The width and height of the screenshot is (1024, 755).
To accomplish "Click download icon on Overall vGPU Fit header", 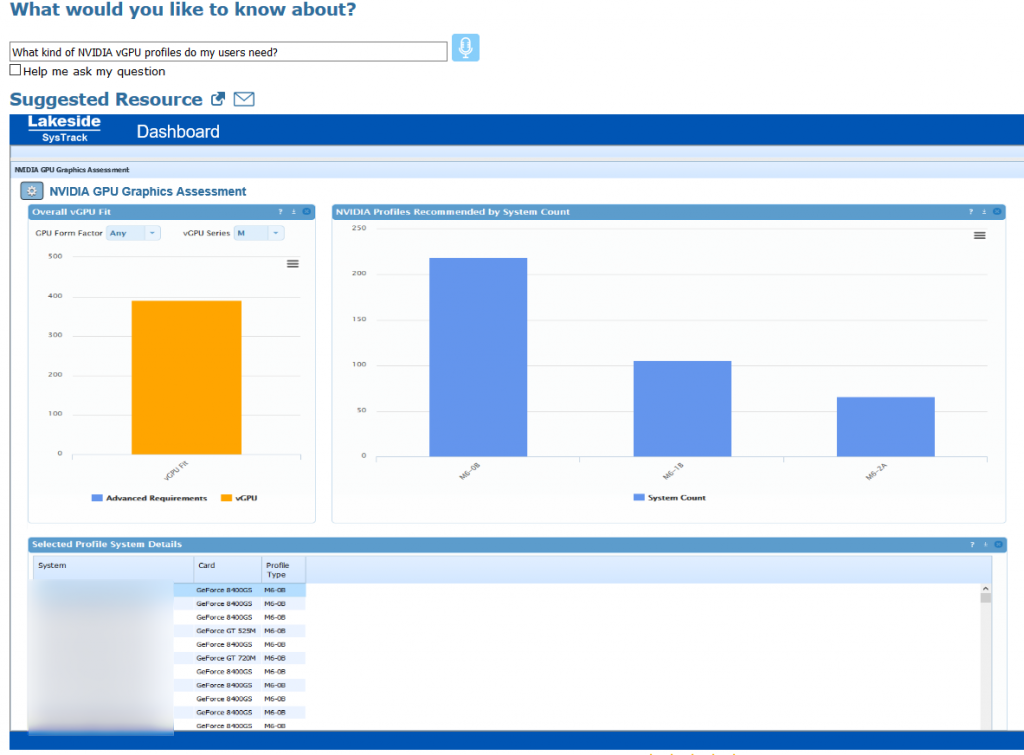I will point(294,212).
